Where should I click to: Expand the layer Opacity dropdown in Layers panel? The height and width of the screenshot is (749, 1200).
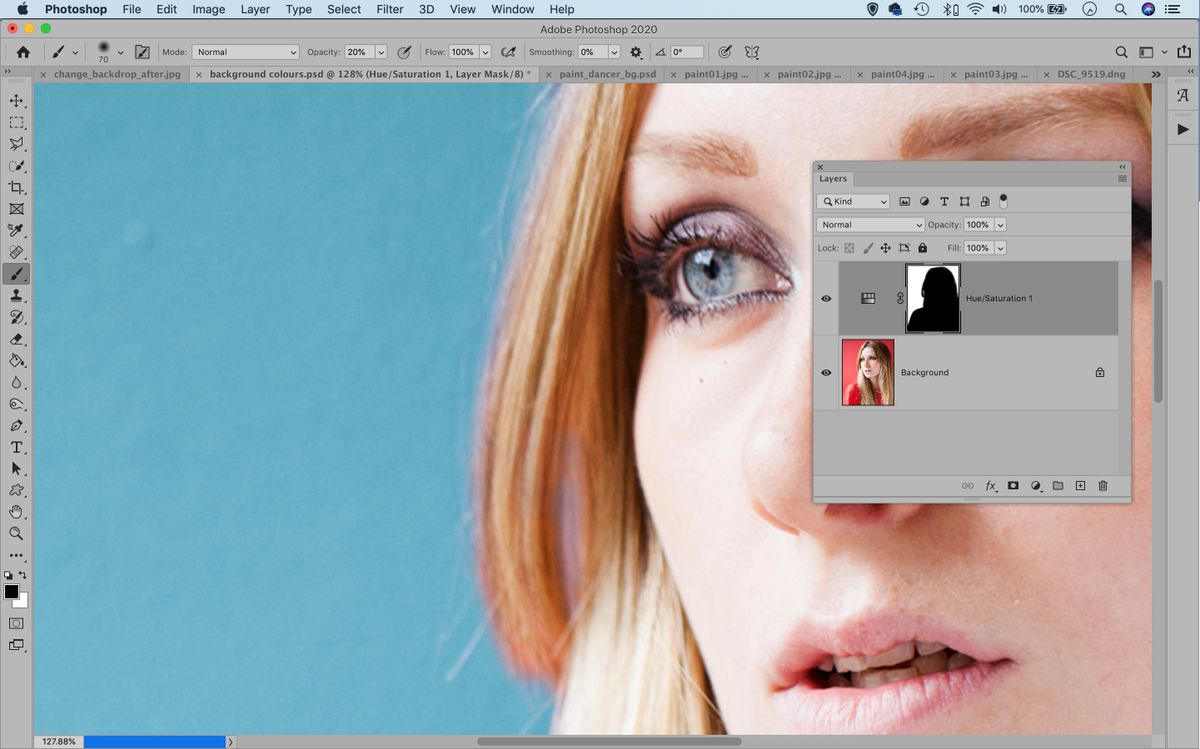point(998,224)
